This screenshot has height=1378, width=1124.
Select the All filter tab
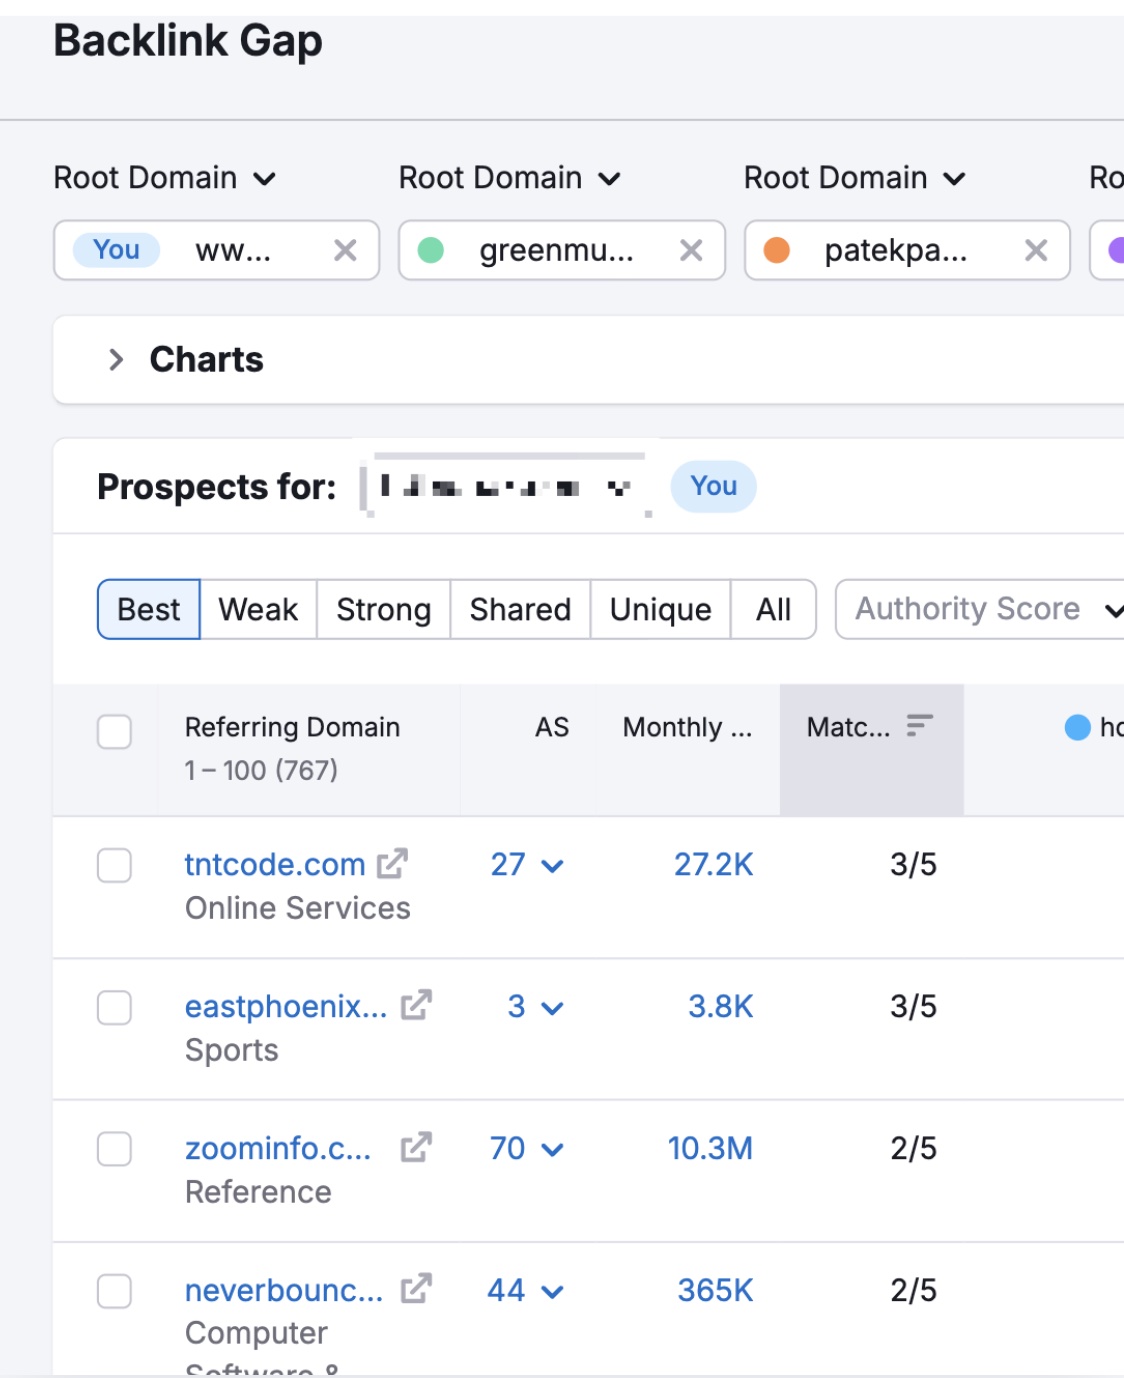773,608
